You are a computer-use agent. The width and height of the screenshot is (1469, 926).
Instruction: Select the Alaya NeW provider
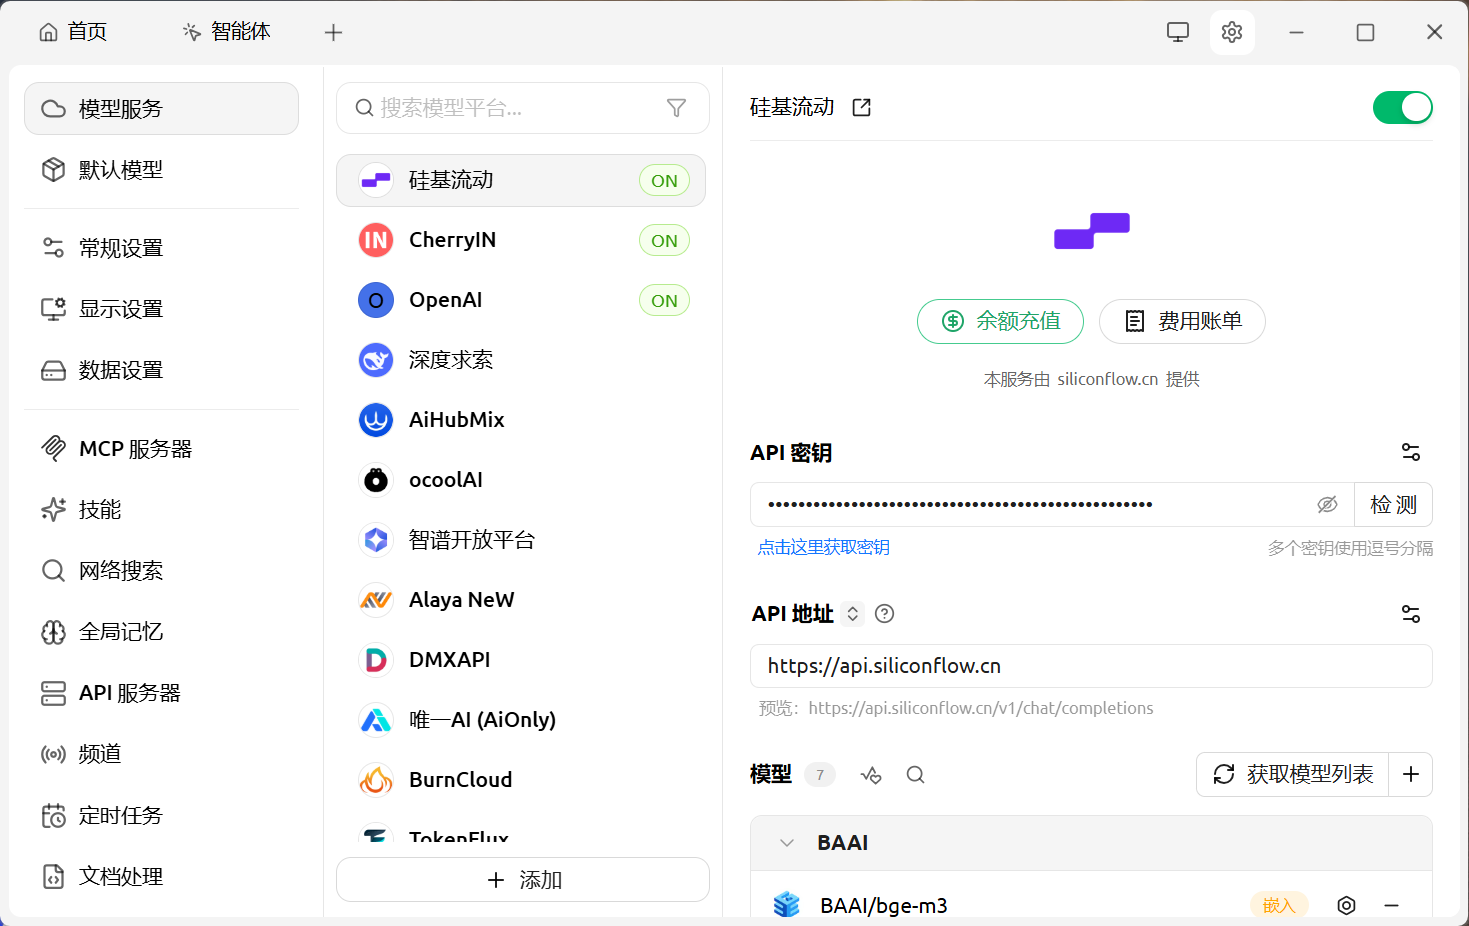pyautogui.click(x=521, y=600)
